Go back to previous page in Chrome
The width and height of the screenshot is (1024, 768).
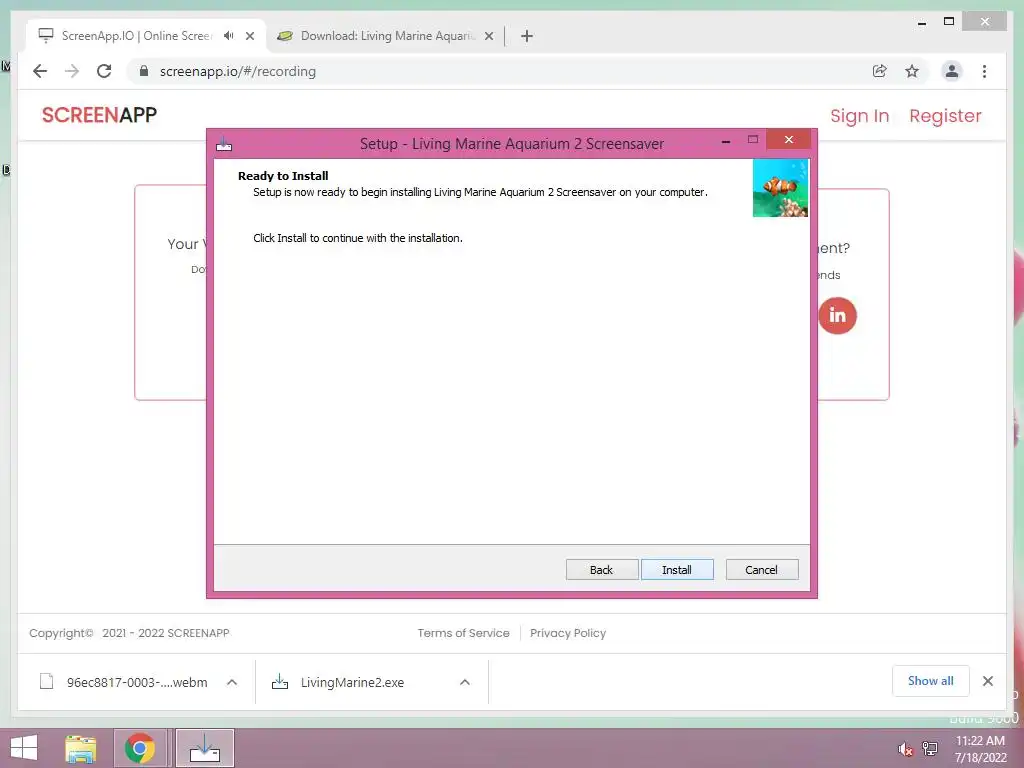pyautogui.click(x=40, y=71)
